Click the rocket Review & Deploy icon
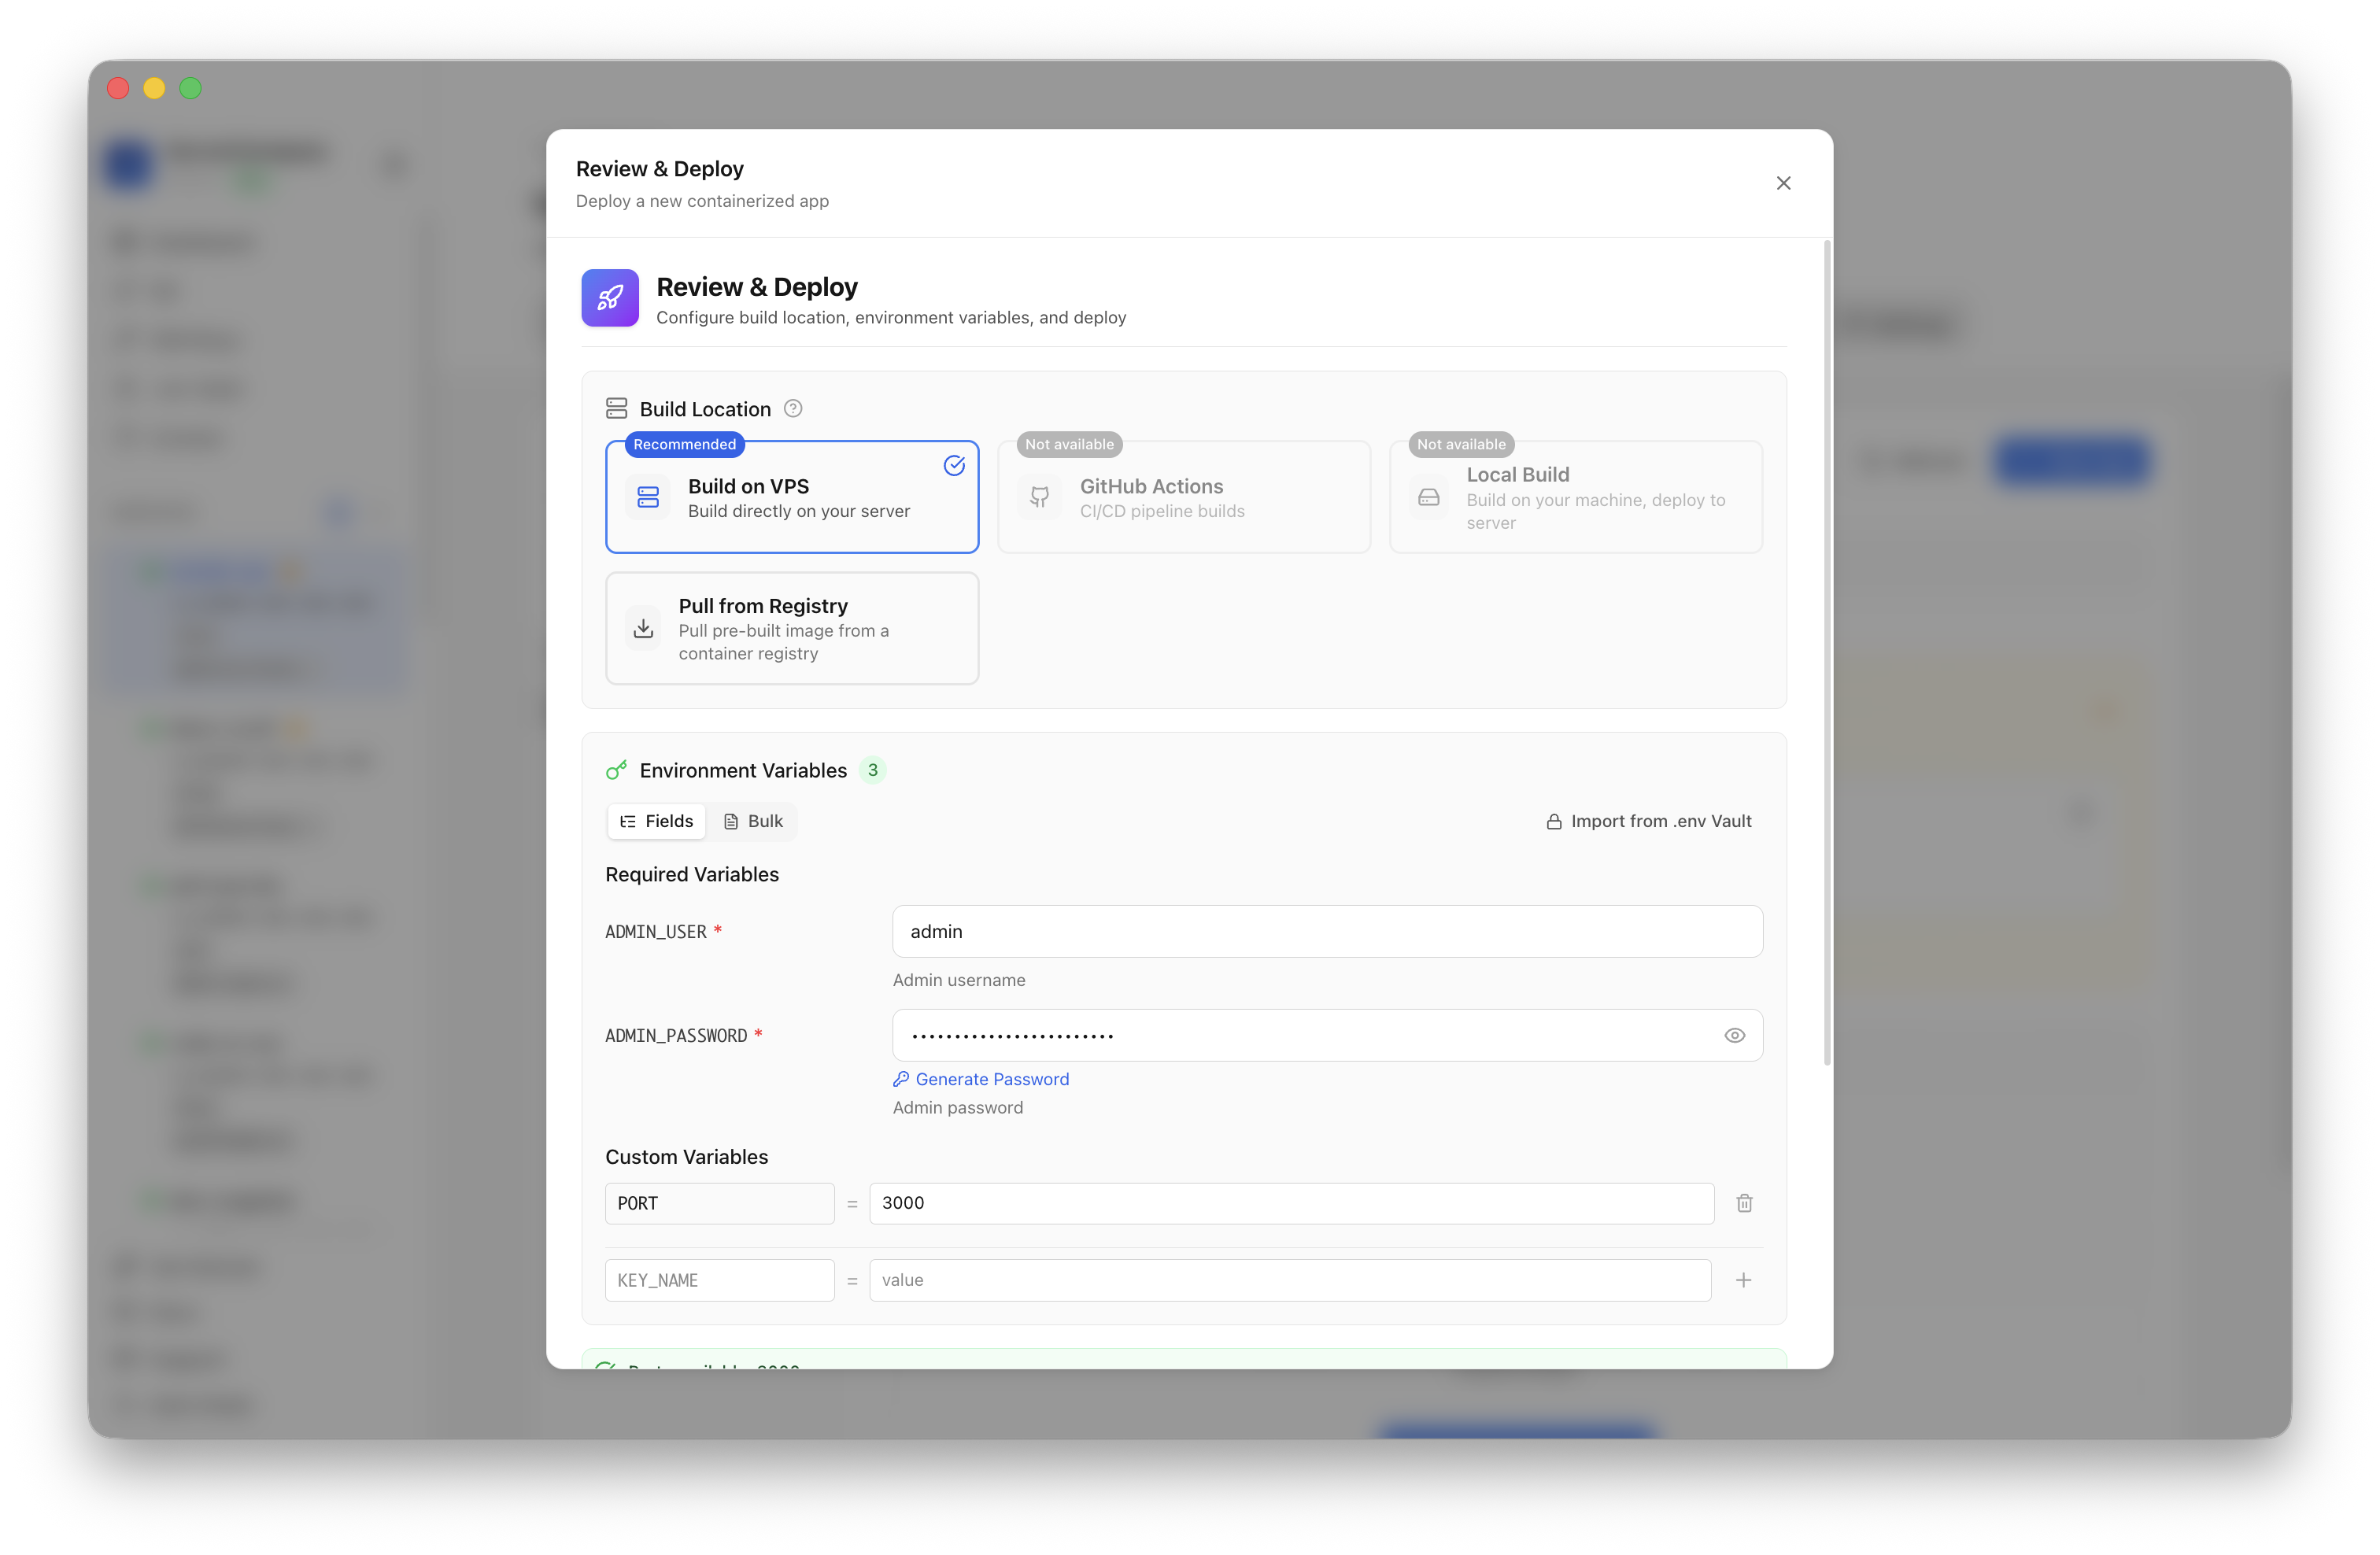 point(610,298)
